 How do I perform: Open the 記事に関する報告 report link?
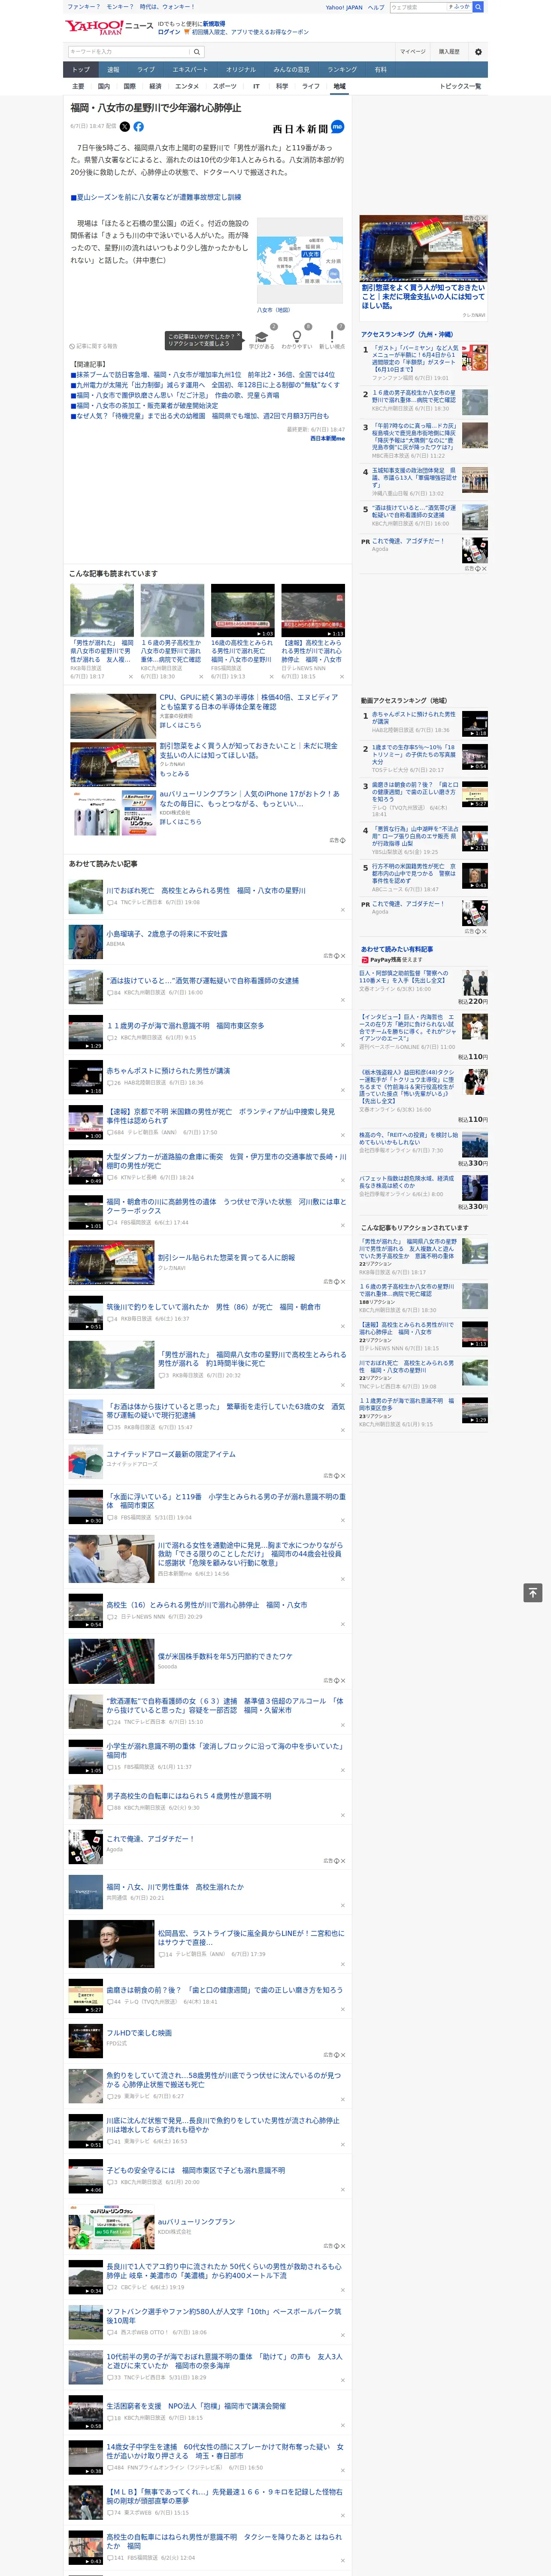click(93, 346)
